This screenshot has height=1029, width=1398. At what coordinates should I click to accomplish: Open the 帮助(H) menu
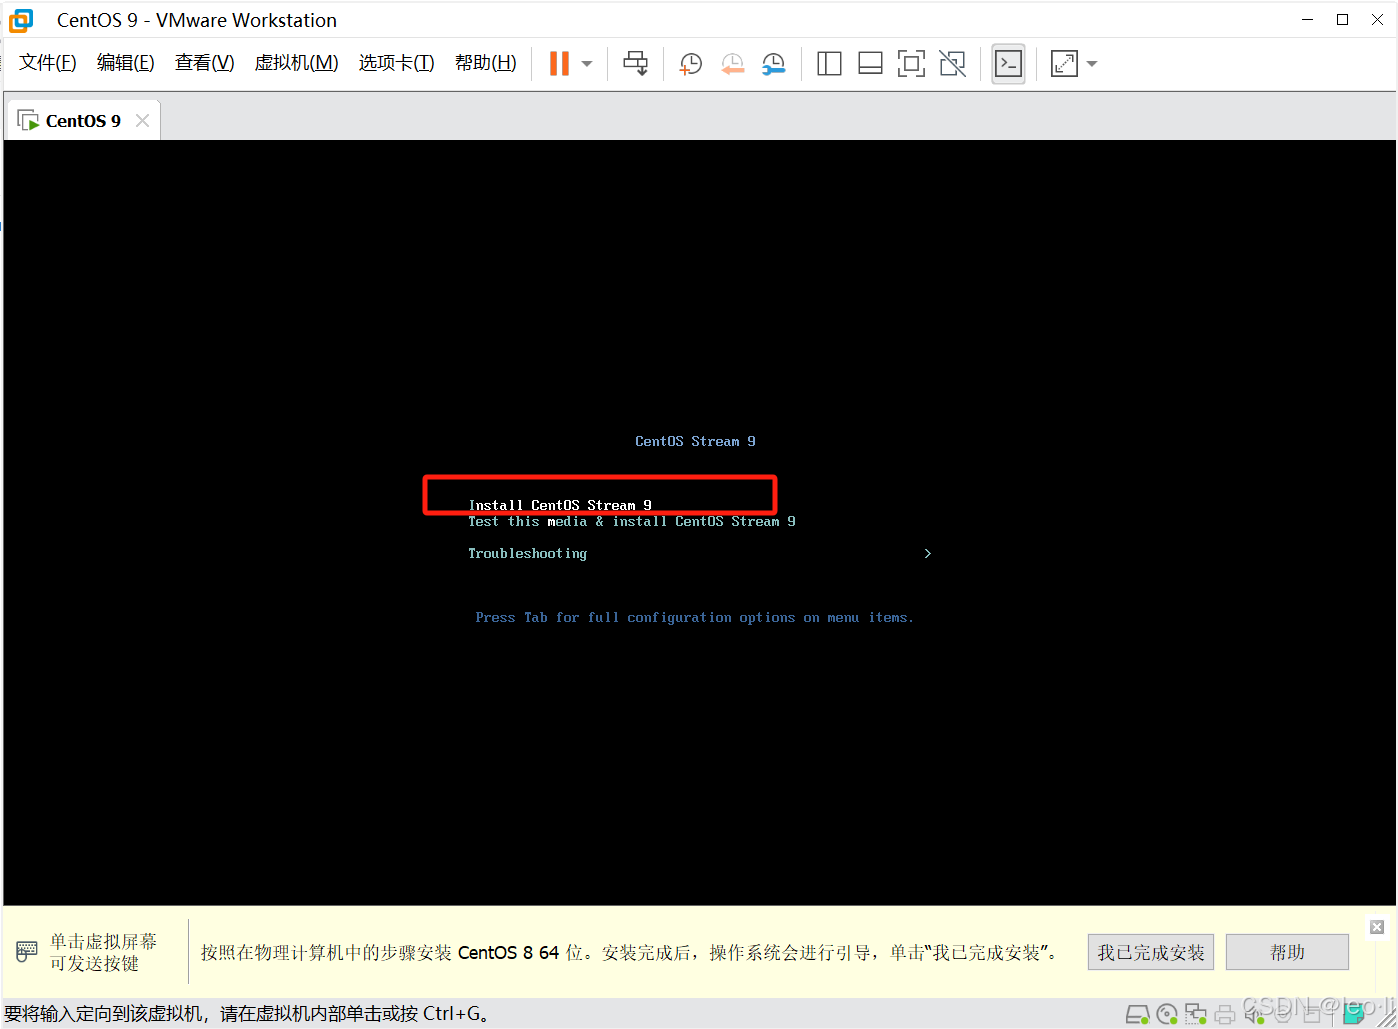485,63
